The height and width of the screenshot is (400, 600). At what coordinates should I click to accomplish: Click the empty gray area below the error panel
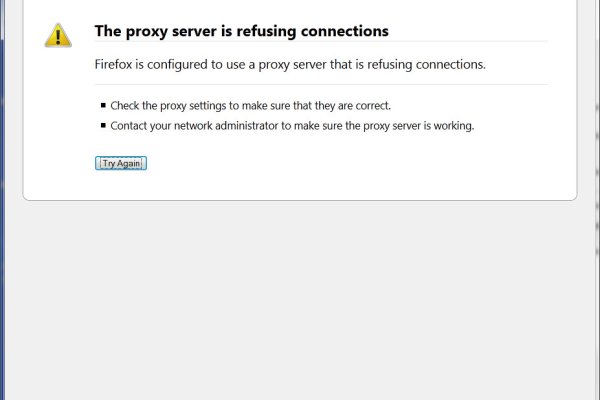tap(300, 300)
